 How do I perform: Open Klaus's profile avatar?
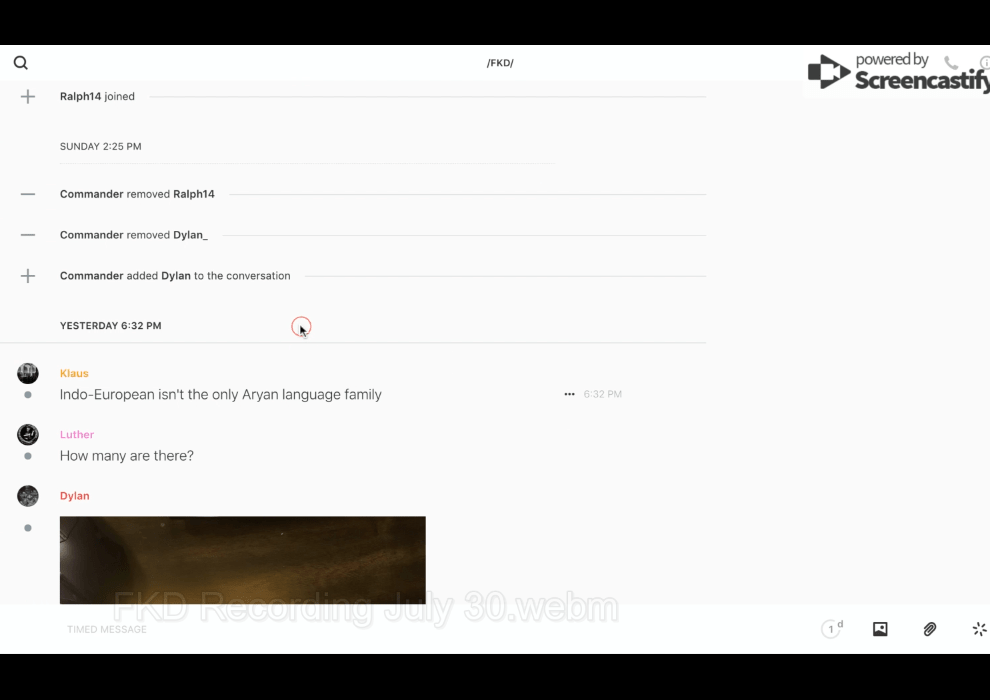[x=28, y=374]
